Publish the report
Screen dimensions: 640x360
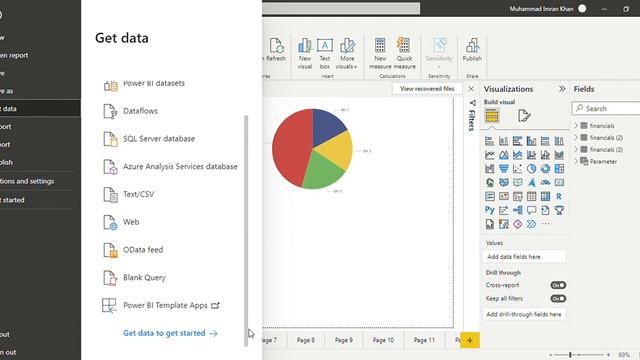click(472, 50)
